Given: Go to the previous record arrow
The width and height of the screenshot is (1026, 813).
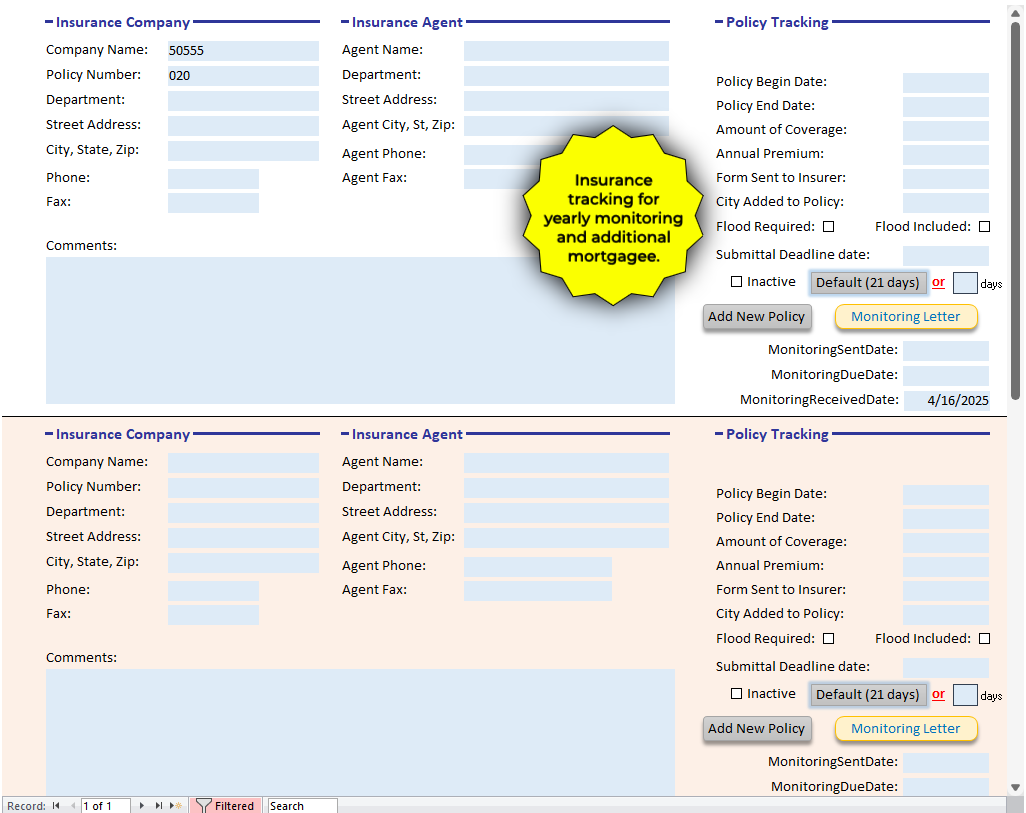Looking at the screenshot, I should [73, 806].
